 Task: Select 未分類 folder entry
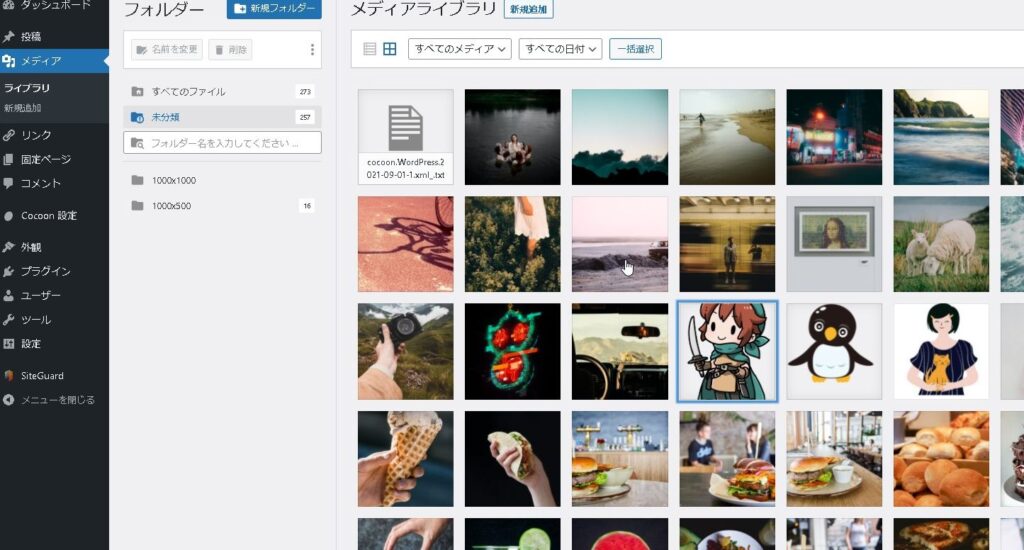click(x=166, y=117)
